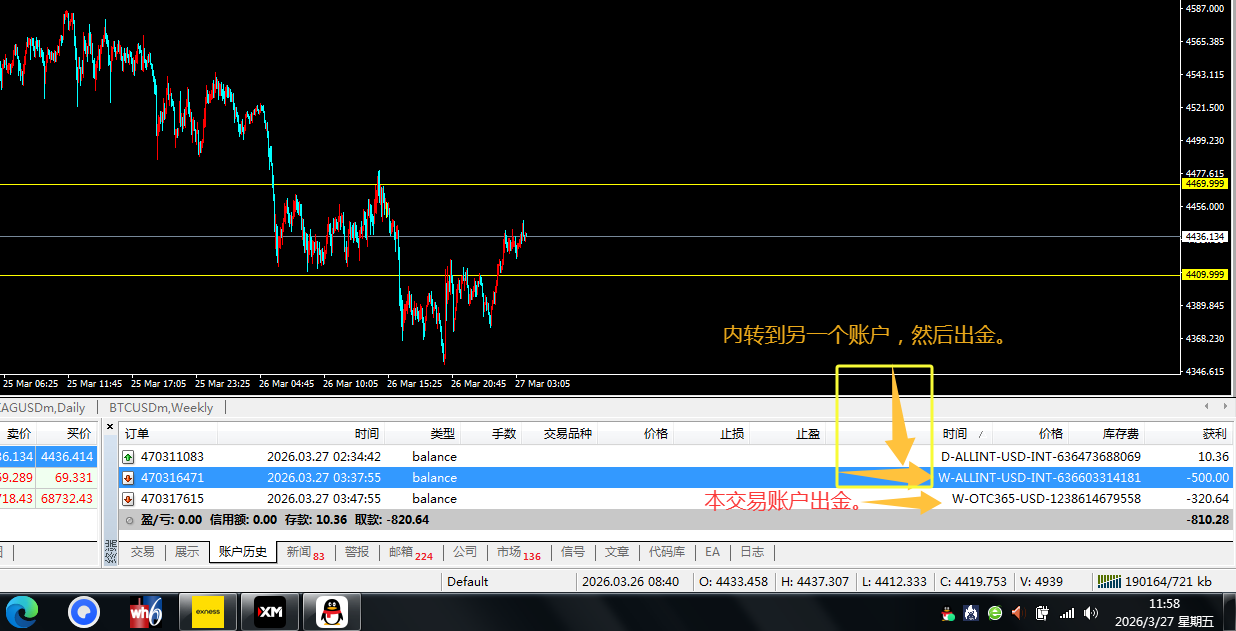Image resolution: width=1236 pixels, height=631 pixels.
Task: Click the system tray volume speaker icon
Action: tap(1090, 612)
